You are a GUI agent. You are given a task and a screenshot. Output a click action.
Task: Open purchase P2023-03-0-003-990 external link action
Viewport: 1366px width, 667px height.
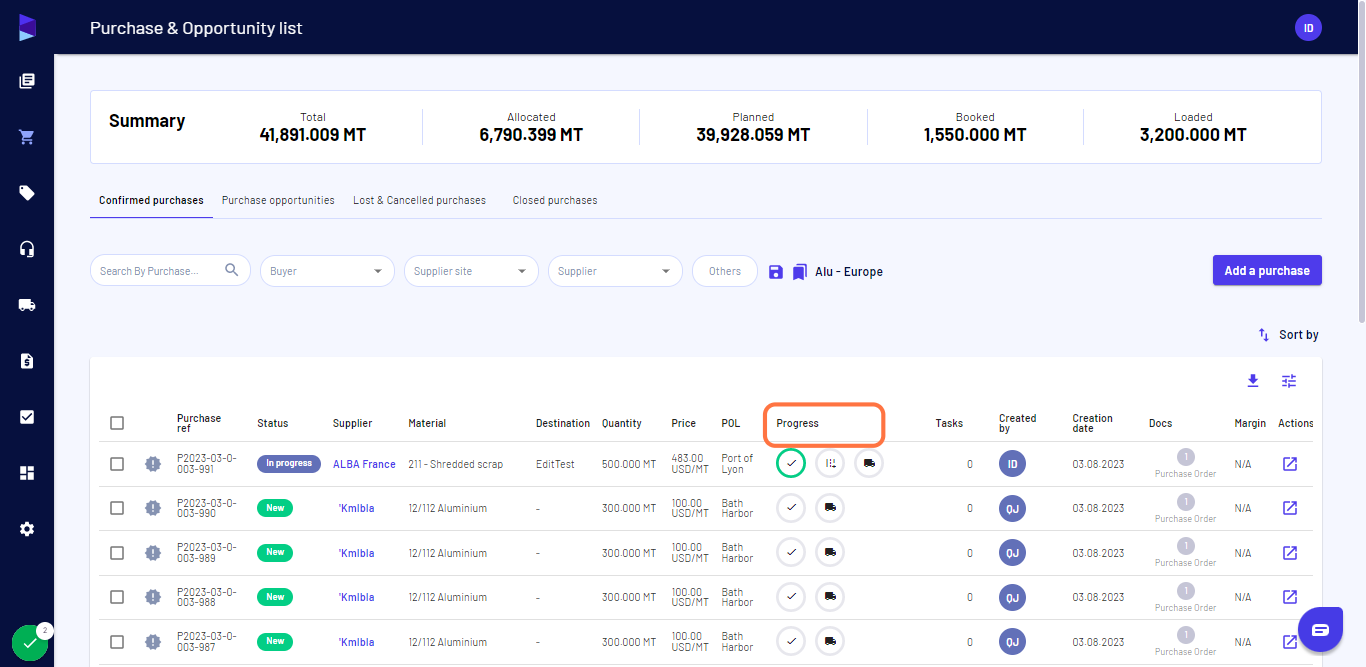(x=1290, y=508)
